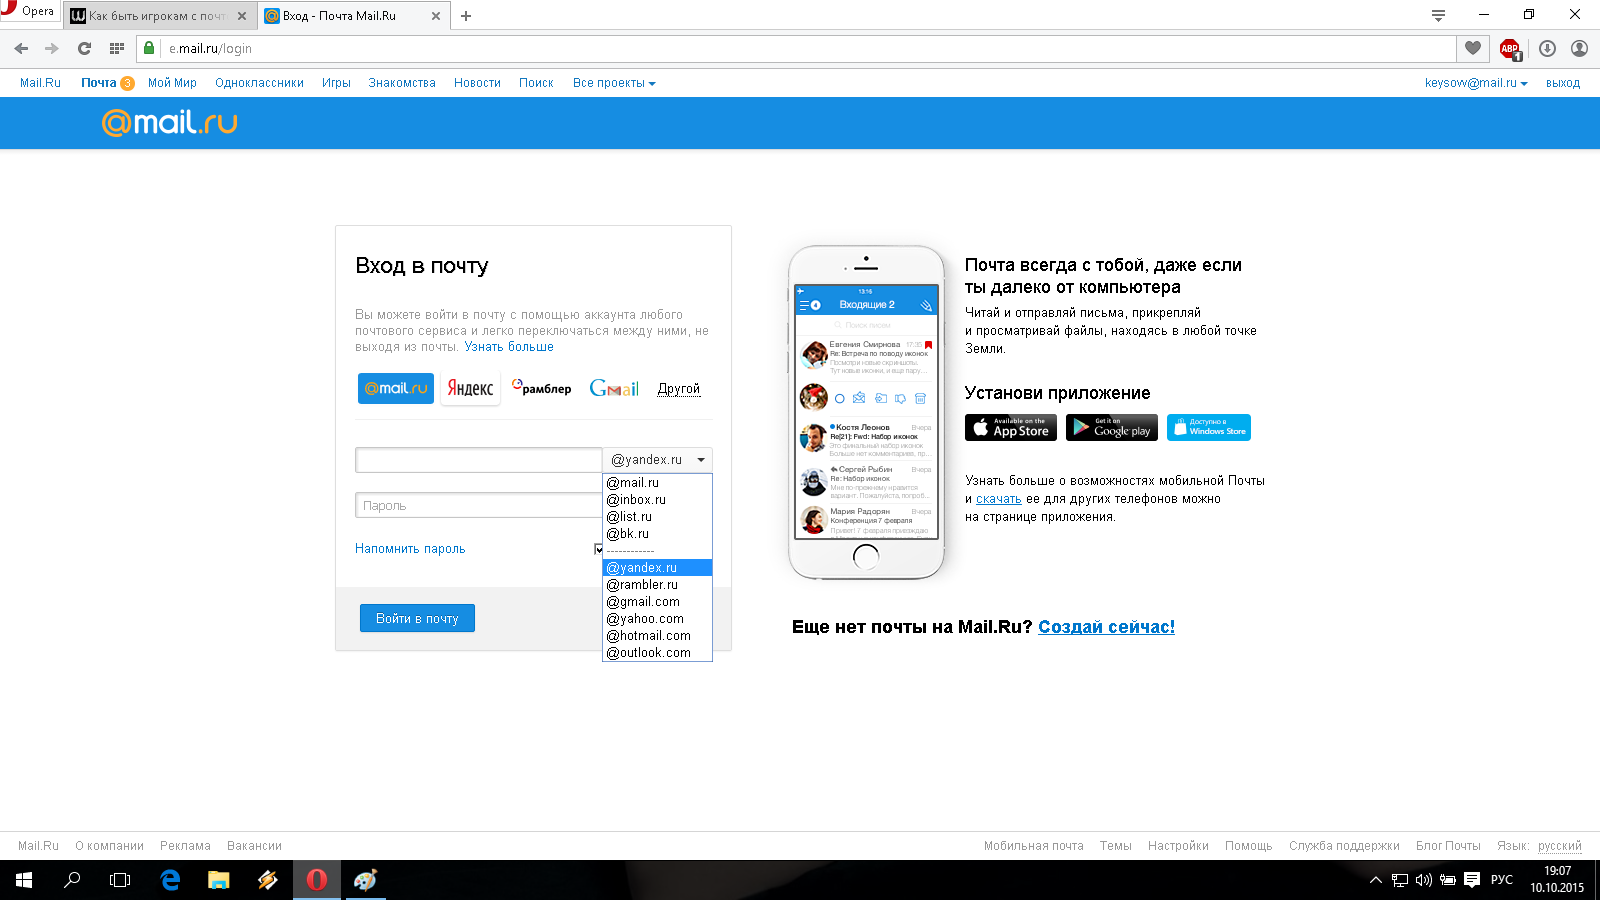Open the Action Center notification icon
Image resolution: width=1600 pixels, height=900 pixels.
point(1472,880)
